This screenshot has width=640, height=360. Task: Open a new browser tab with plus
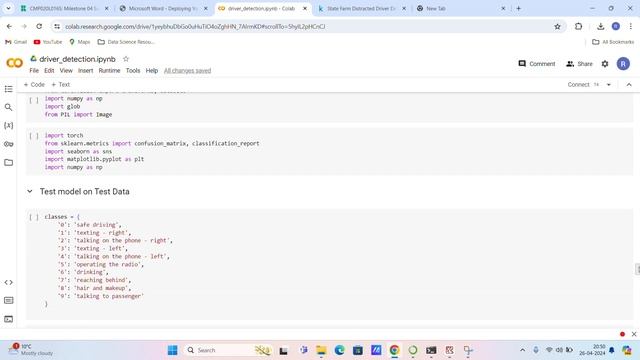point(518,8)
